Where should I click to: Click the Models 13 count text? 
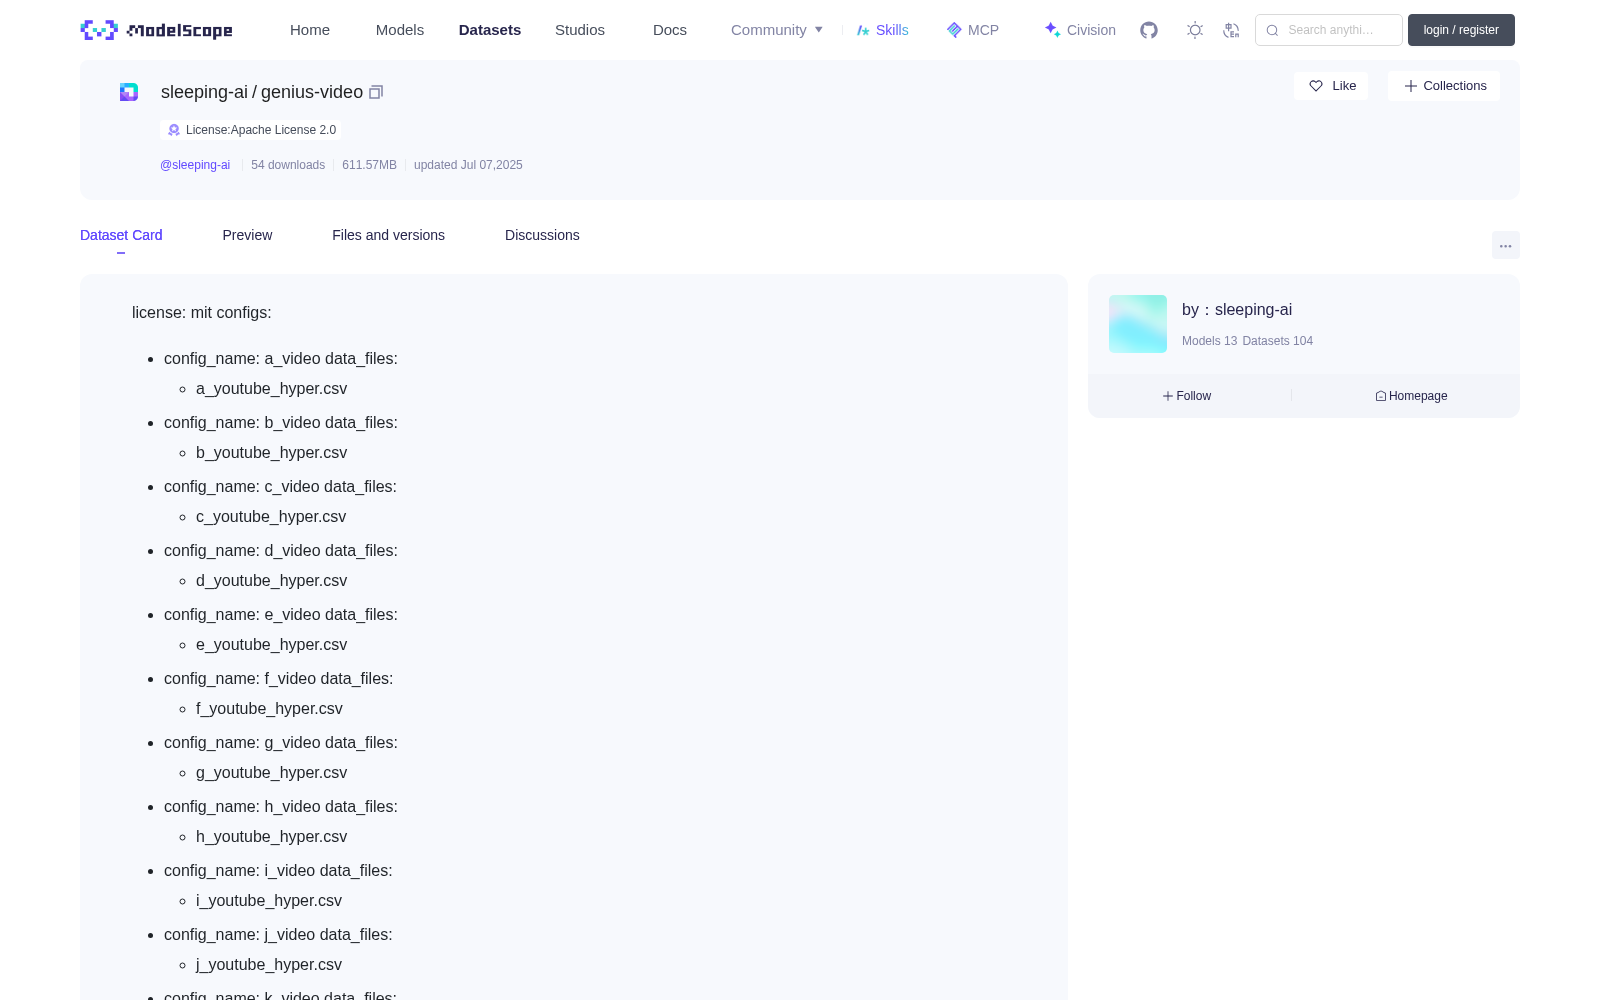point(1209,341)
